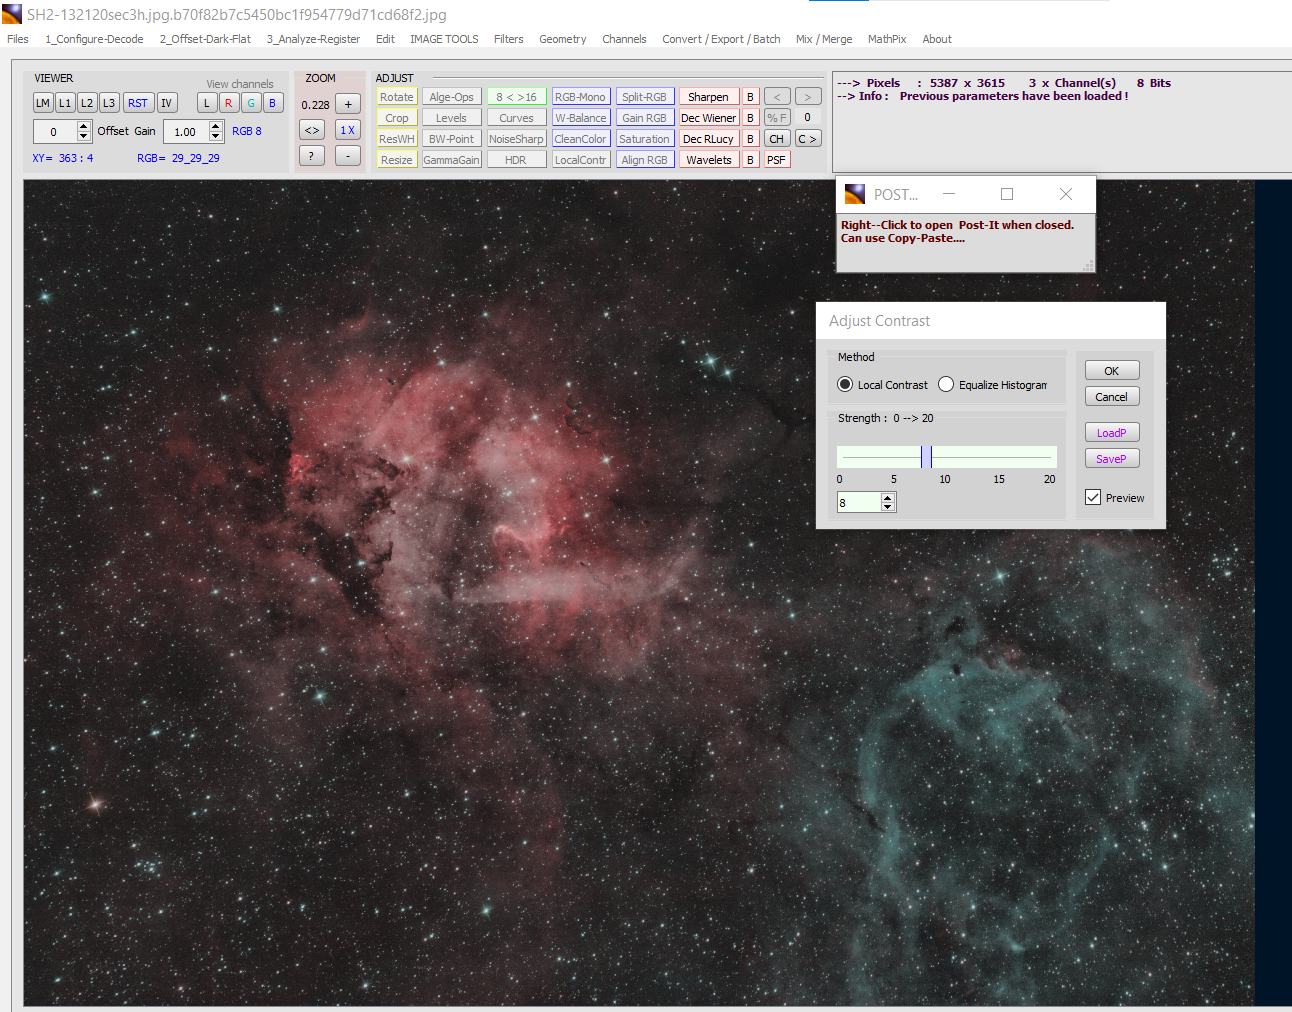1292x1012 pixels.
Task: Open the Convert / Export / Batch menu
Action: click(721, 39)
